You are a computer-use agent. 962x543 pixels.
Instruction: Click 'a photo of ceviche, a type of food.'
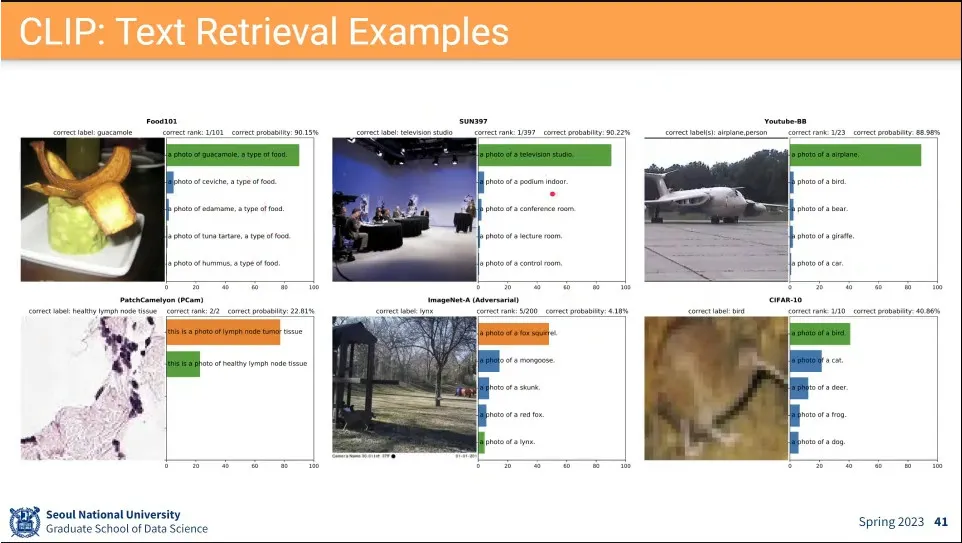(x=222, y=182)
